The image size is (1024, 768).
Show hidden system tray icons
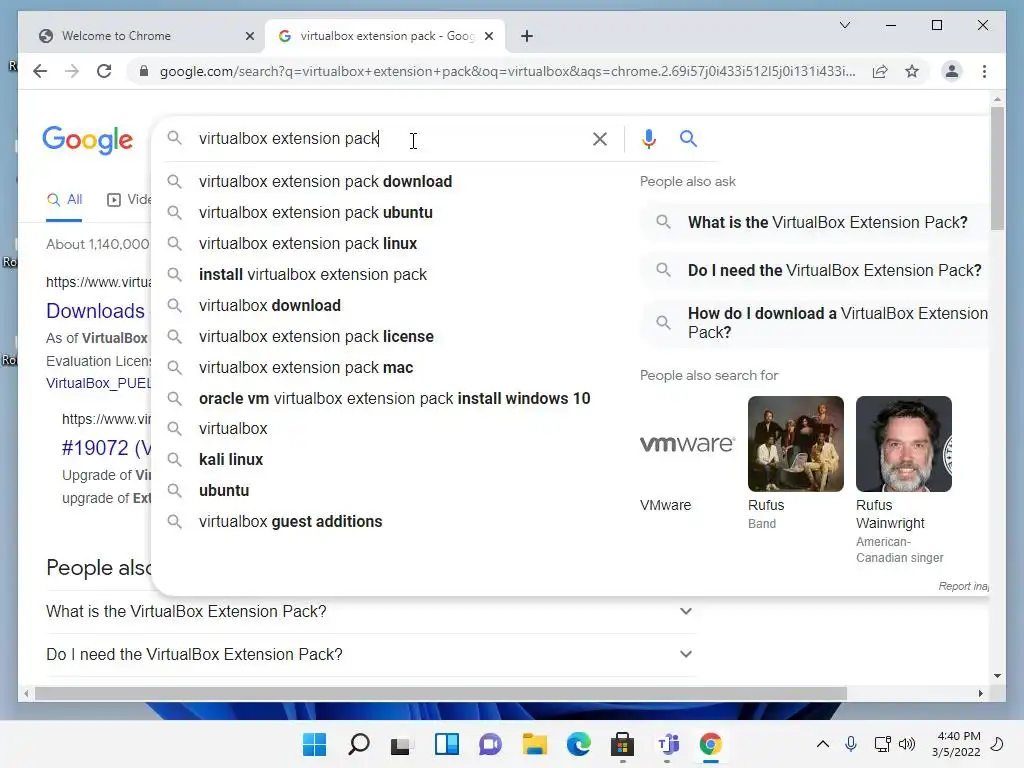[823, 744]
